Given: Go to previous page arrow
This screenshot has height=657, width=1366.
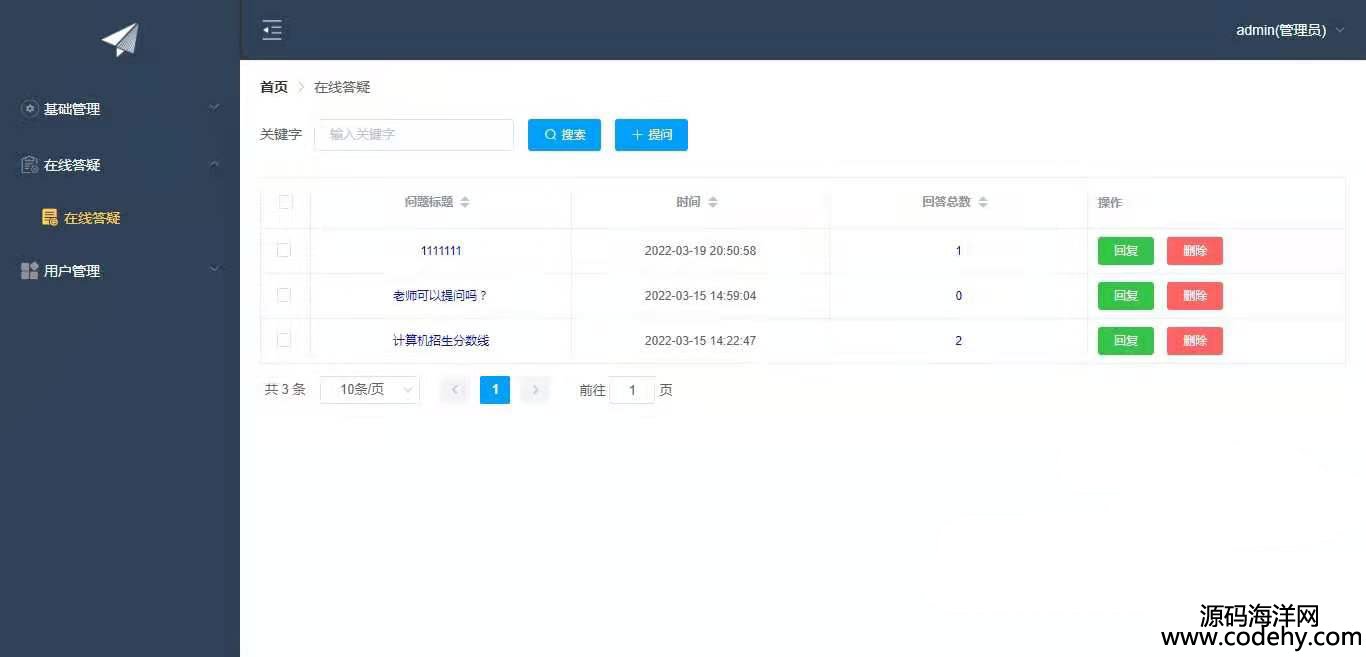Looking at the screenshot, I should tap(455, 390).
